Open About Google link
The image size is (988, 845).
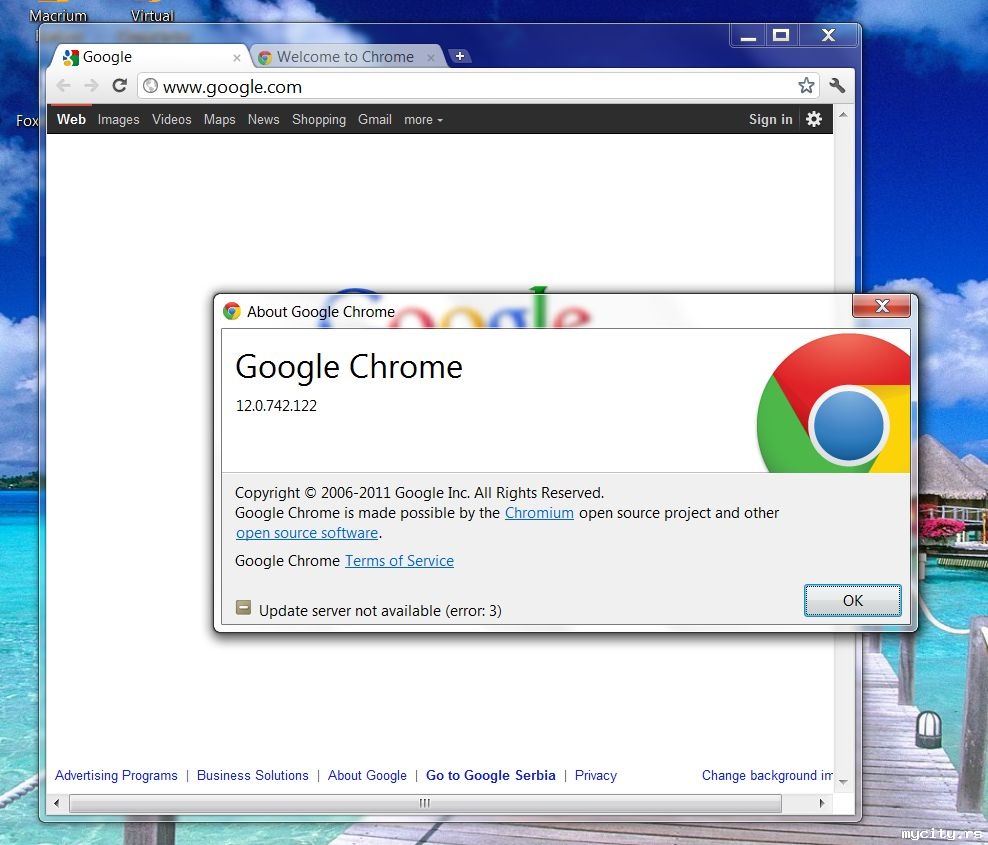click(367, 776)
